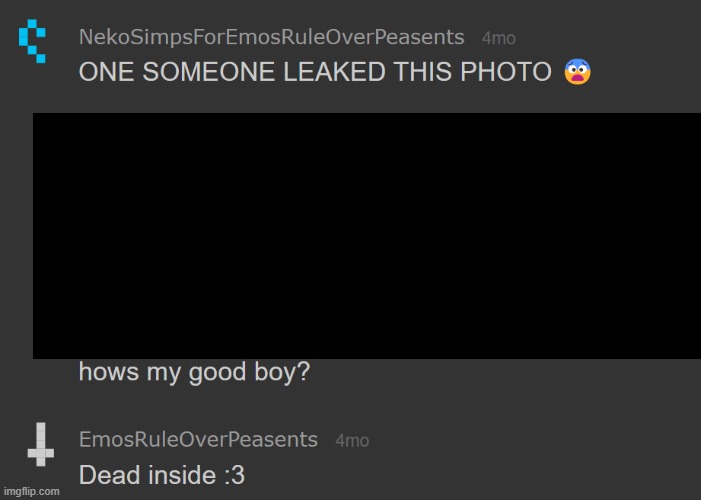701x500 pixels.
Task: Click the word 'good' below the image
Action: coord(217,372)
